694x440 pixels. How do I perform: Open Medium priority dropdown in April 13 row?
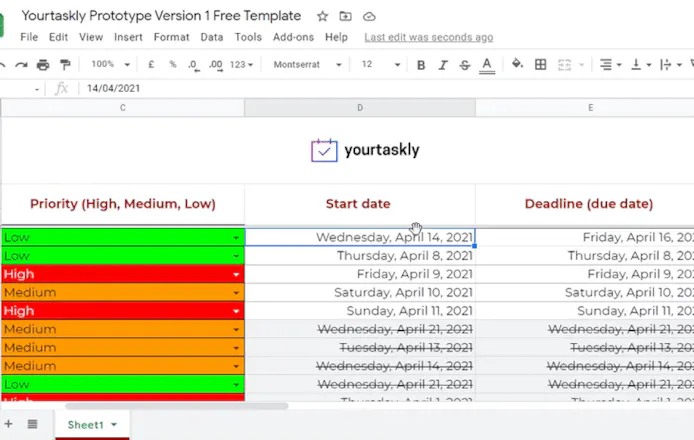236,348
